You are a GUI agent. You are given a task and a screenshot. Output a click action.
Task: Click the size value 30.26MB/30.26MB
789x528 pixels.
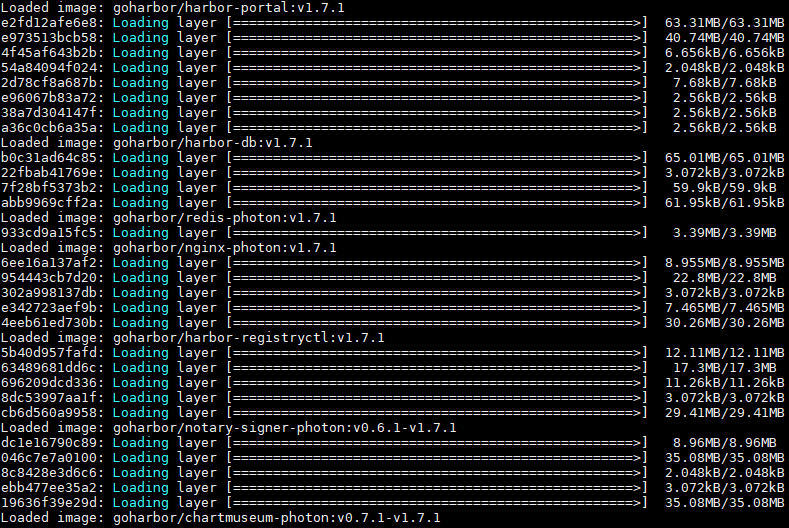point(725,323)
